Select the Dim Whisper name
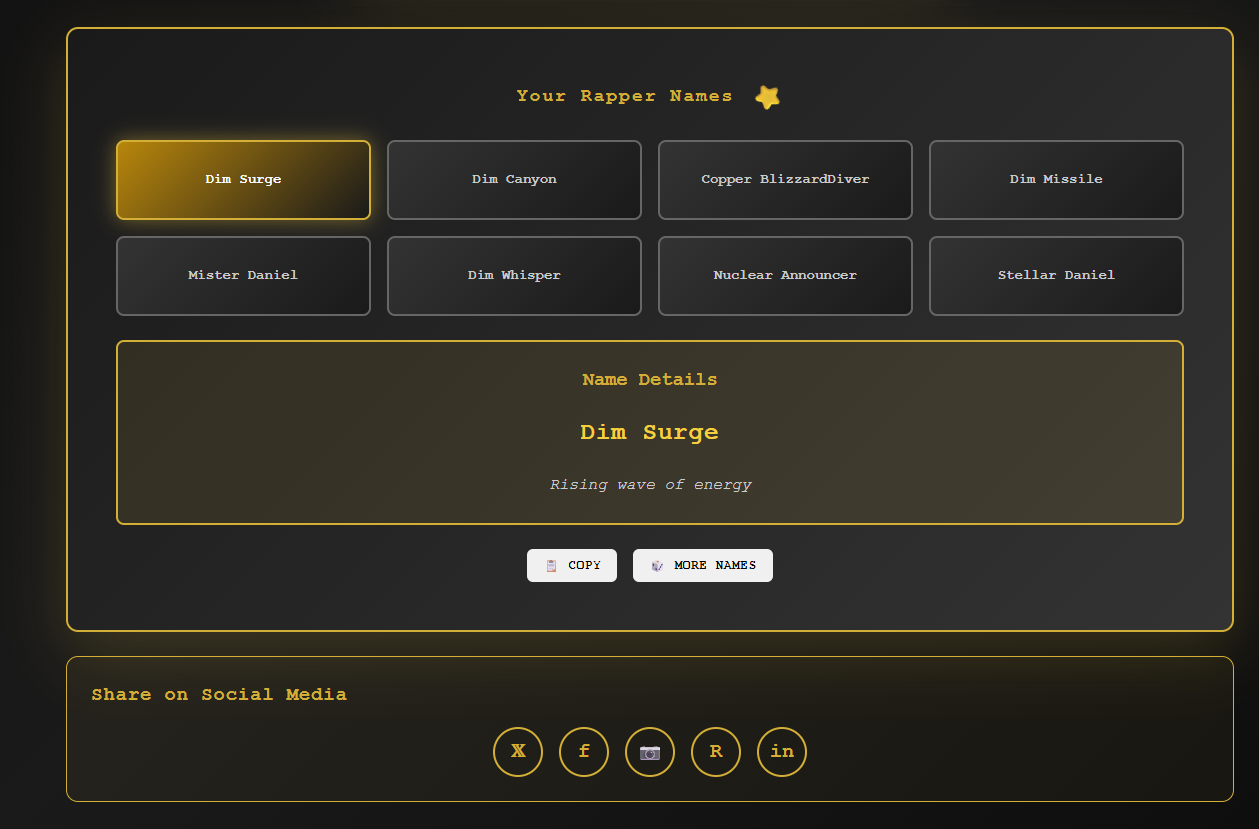This screenshot has width=1259, height=829. coord(514,276)
